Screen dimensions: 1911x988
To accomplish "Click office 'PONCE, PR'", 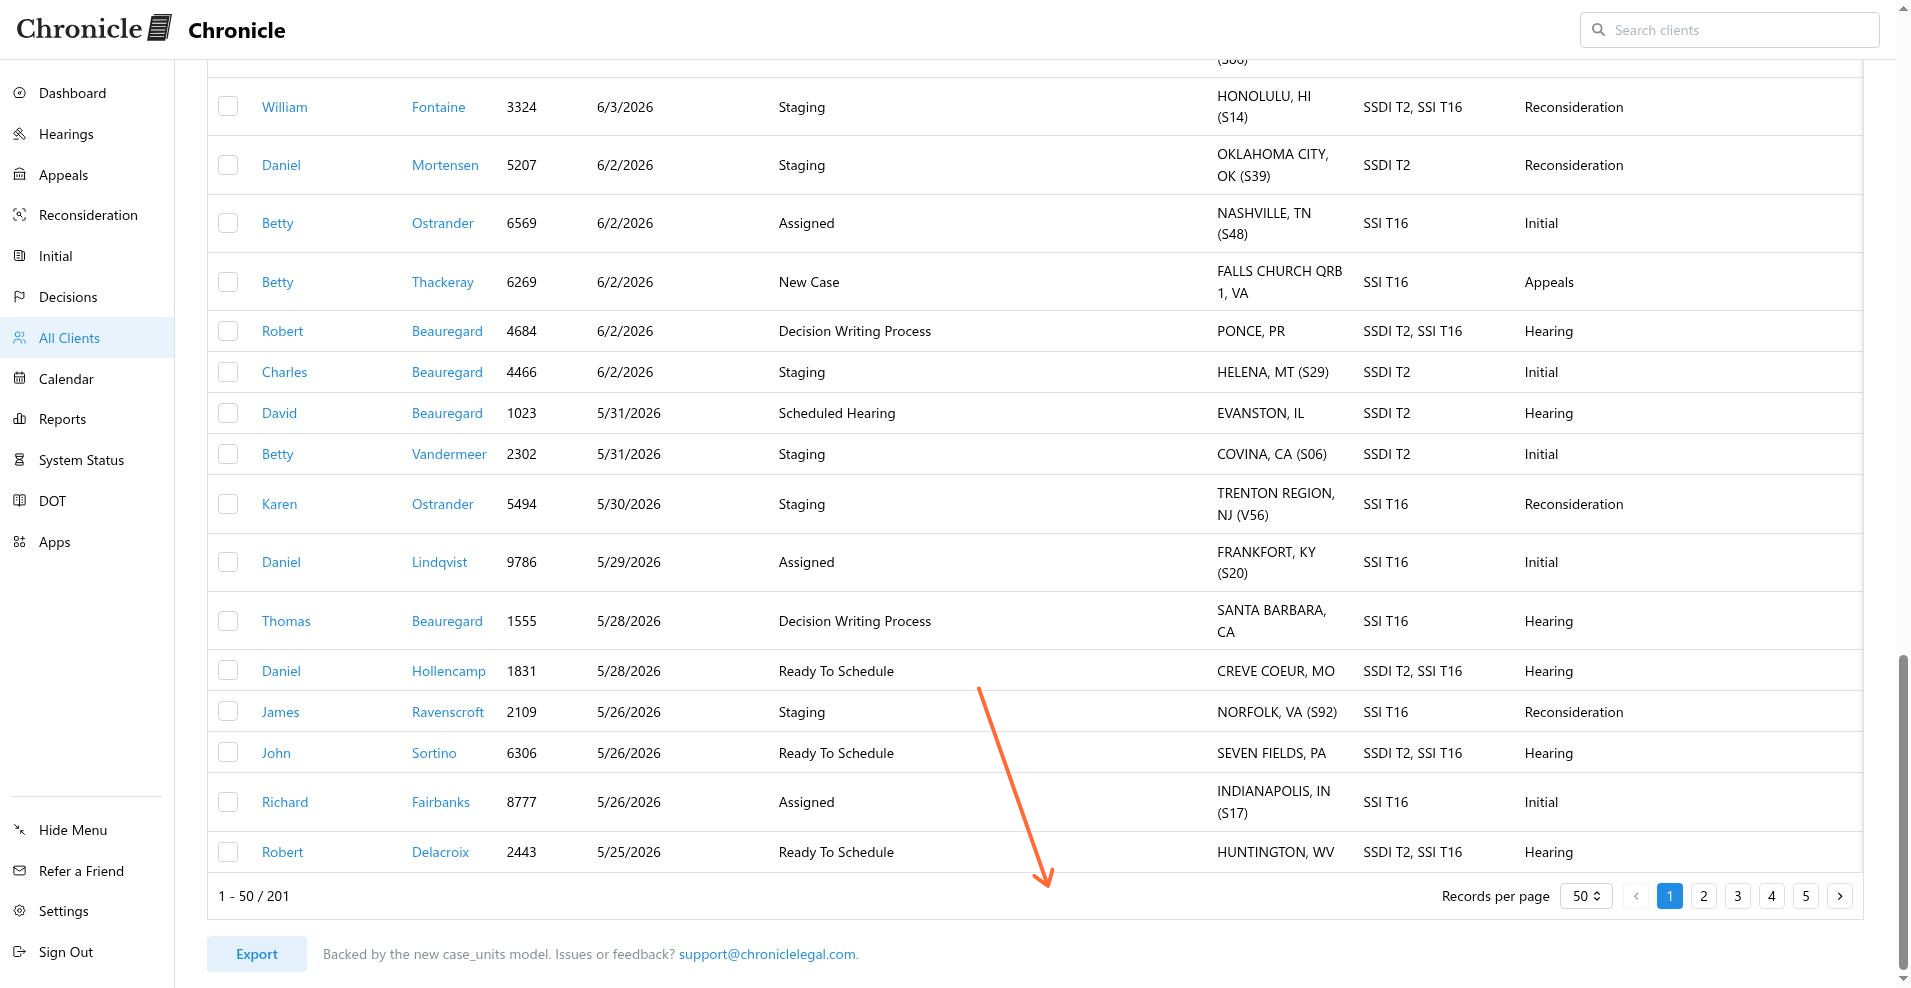I will 1251,331.
